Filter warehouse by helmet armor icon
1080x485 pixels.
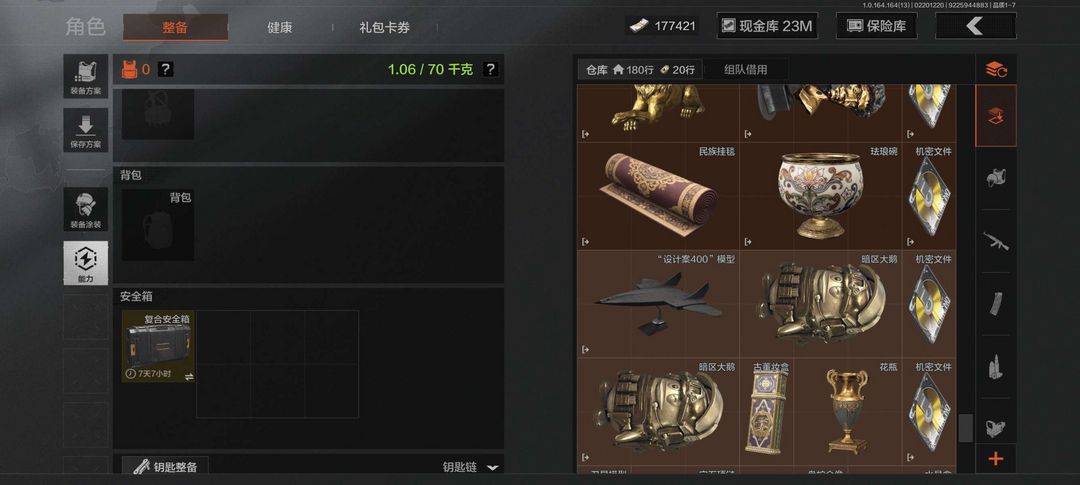[x=996, y=178]
